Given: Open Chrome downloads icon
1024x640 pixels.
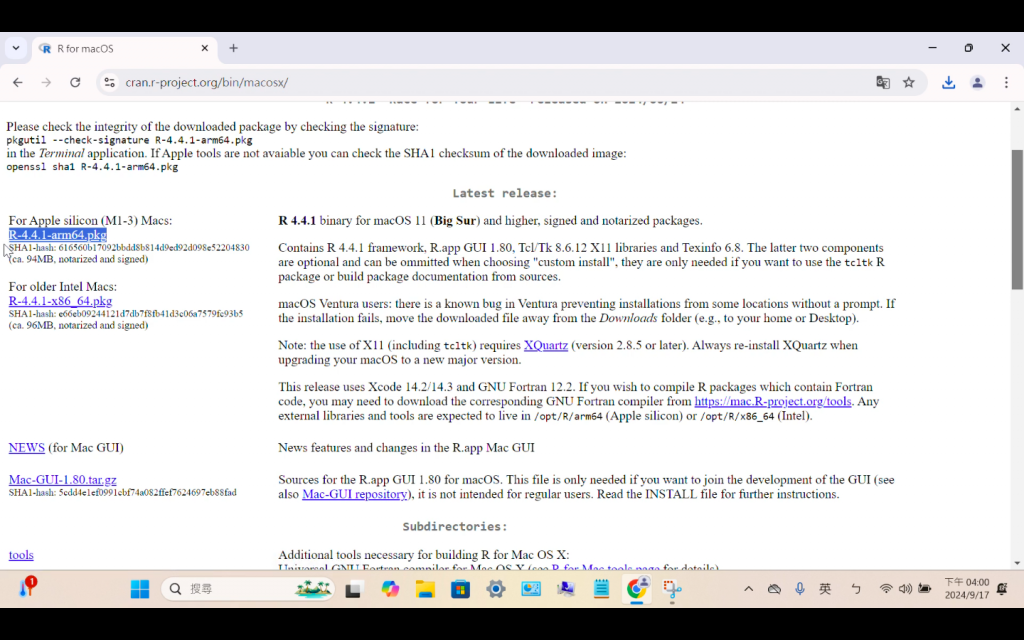Looking at the screenshot, I should coord(948,82).
